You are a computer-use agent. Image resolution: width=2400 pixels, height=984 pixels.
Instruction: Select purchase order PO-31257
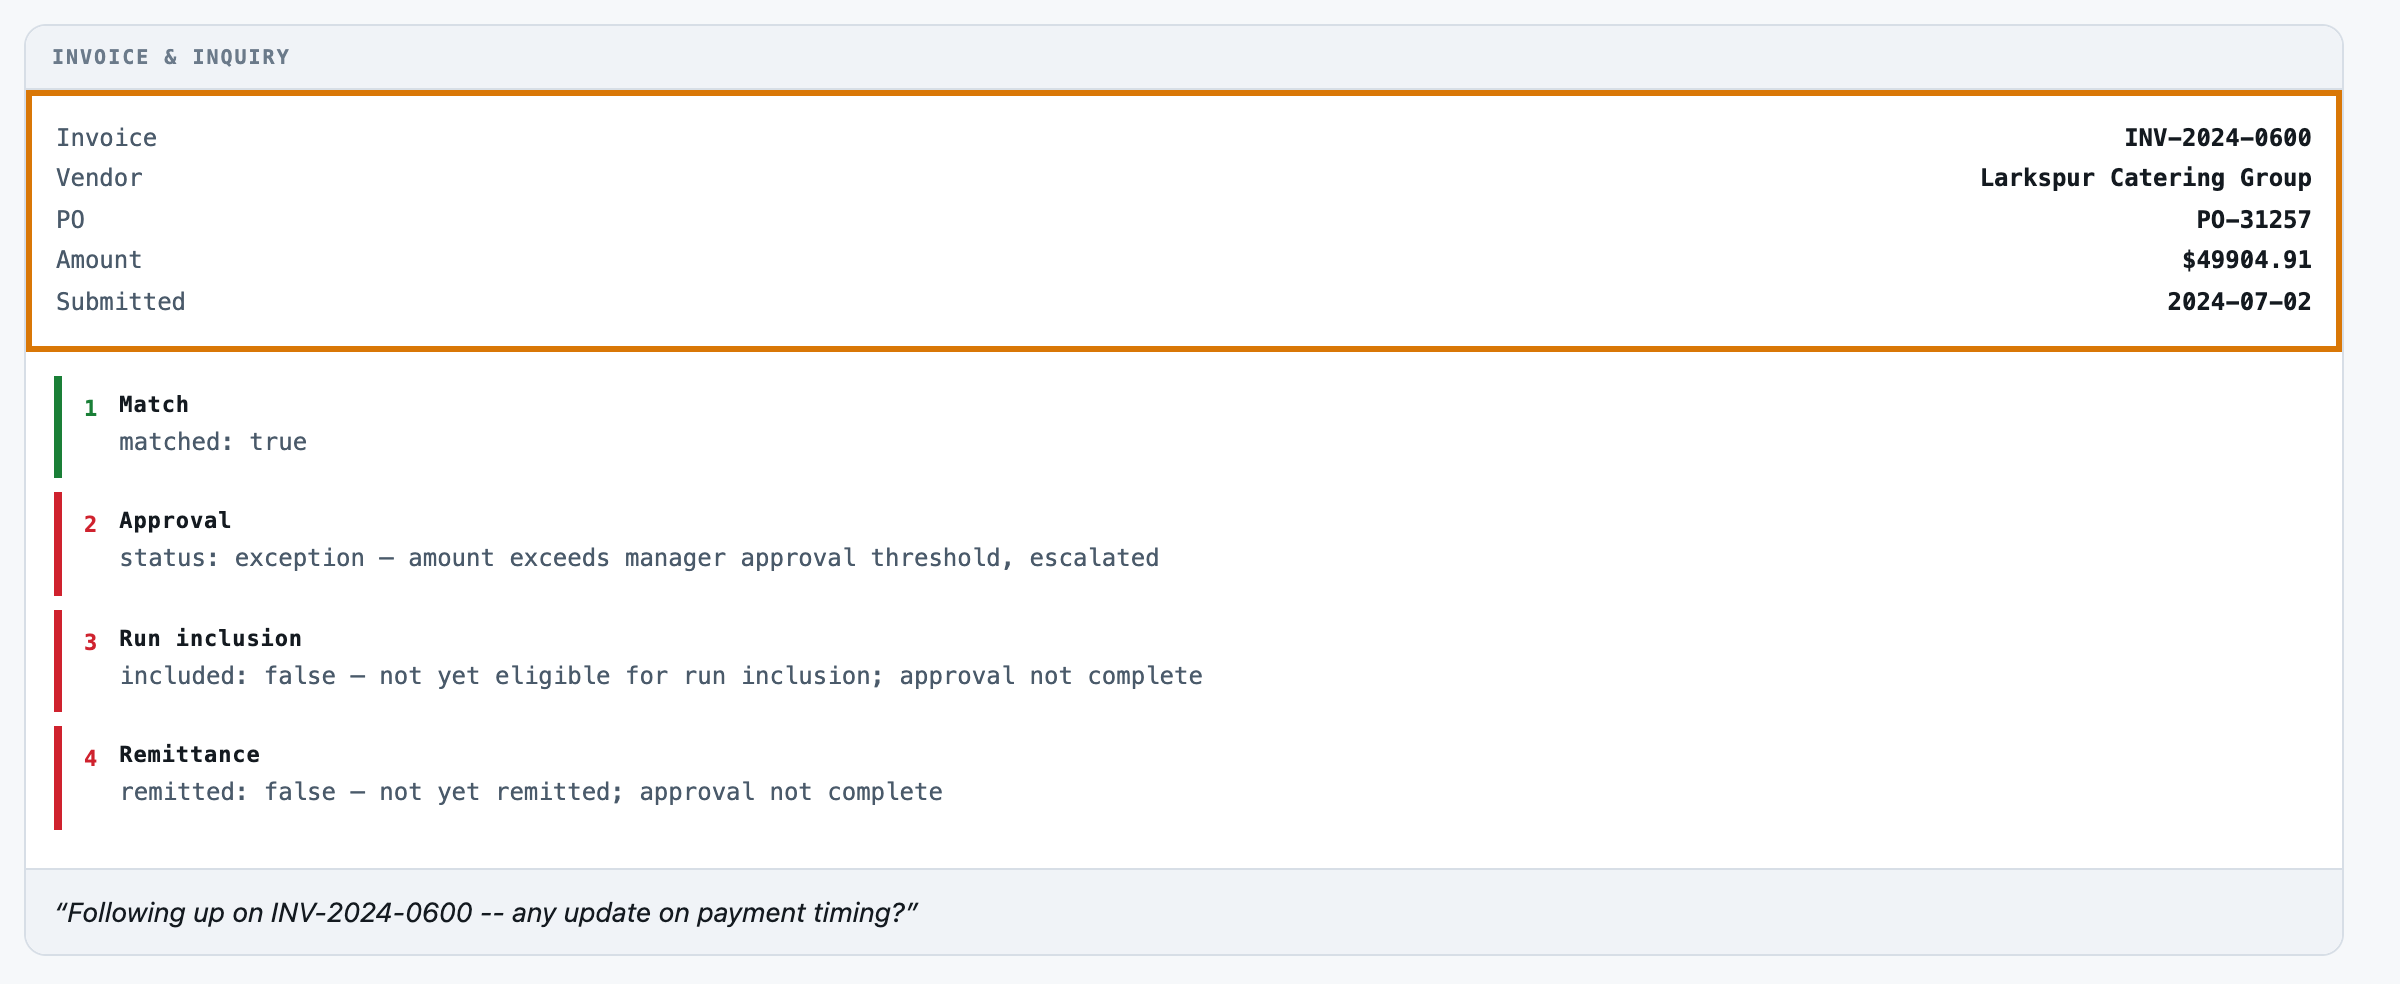pos(2253,220)
